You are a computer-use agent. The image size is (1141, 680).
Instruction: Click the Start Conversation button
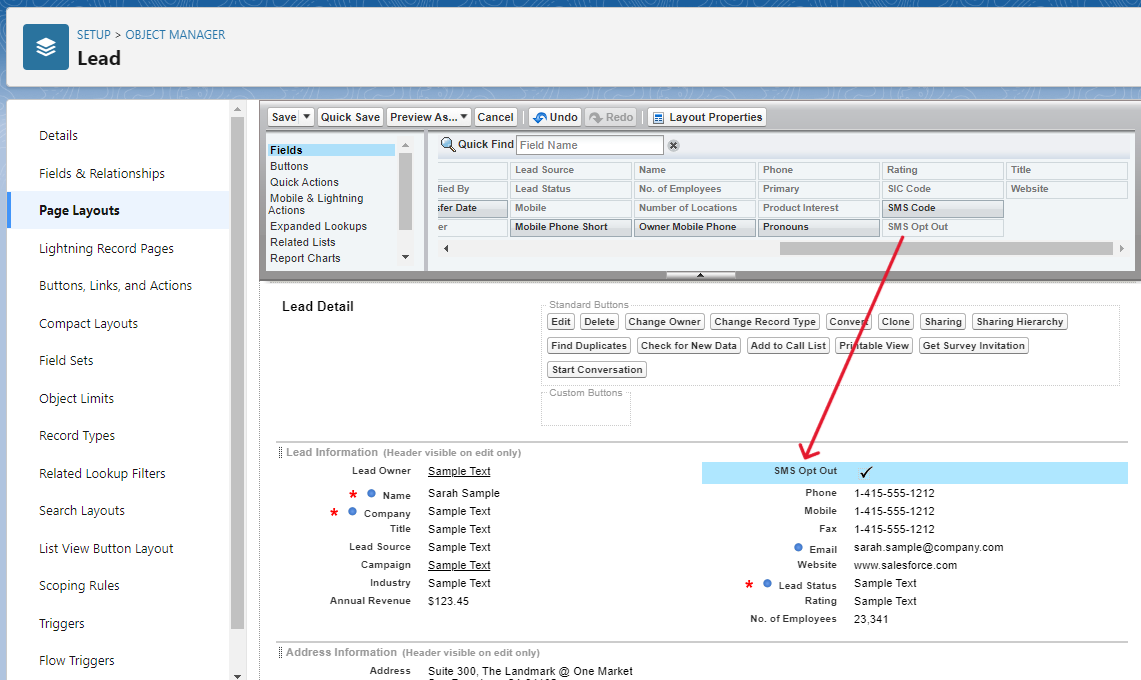tap(597, 370)
